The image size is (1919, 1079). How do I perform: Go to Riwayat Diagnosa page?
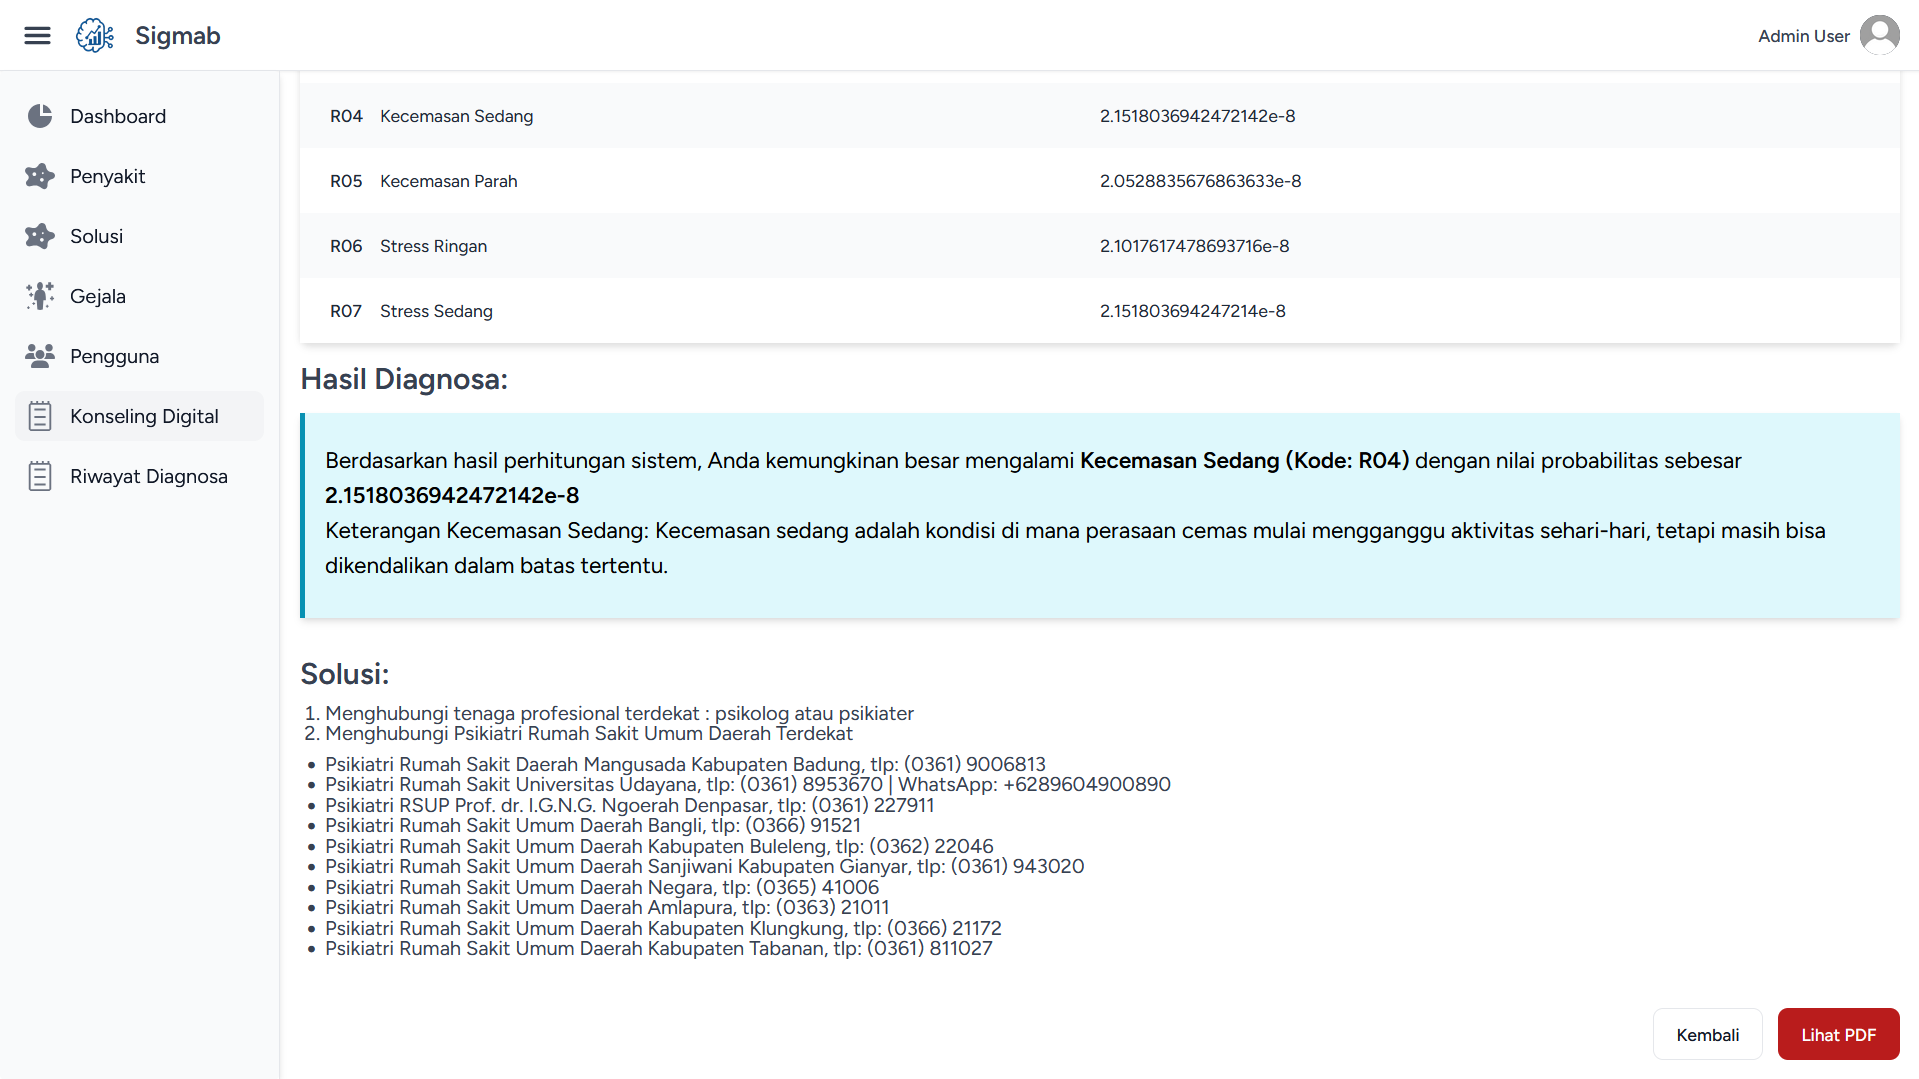[149, 476]
